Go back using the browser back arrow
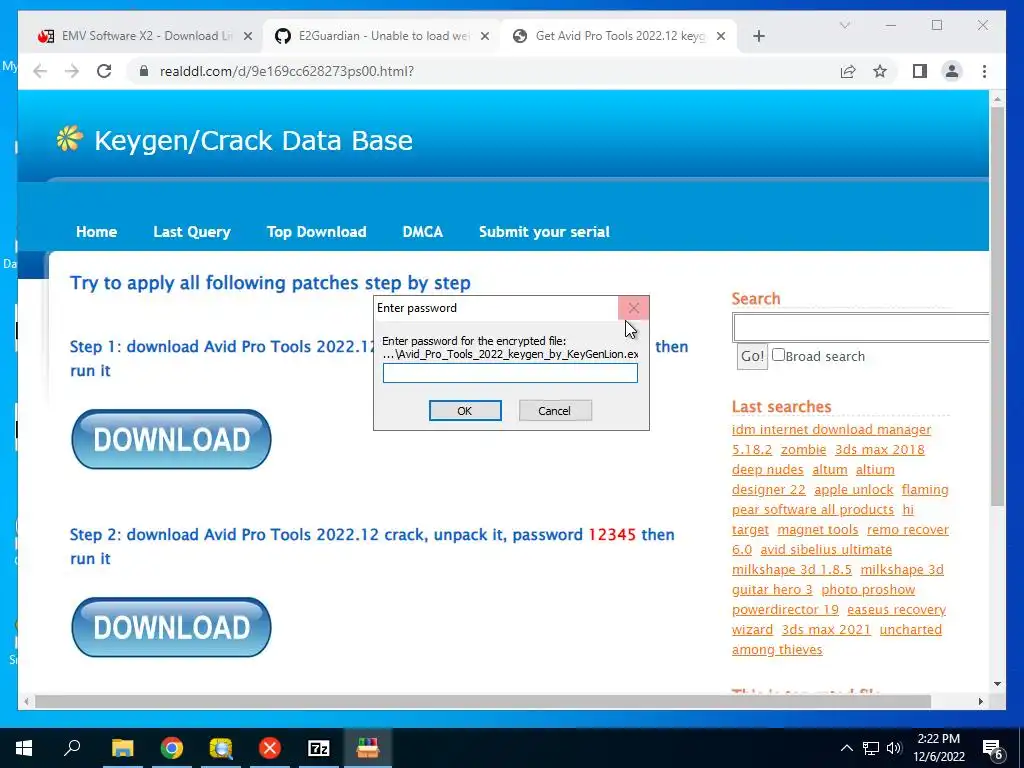 click(x=40, y=71)
